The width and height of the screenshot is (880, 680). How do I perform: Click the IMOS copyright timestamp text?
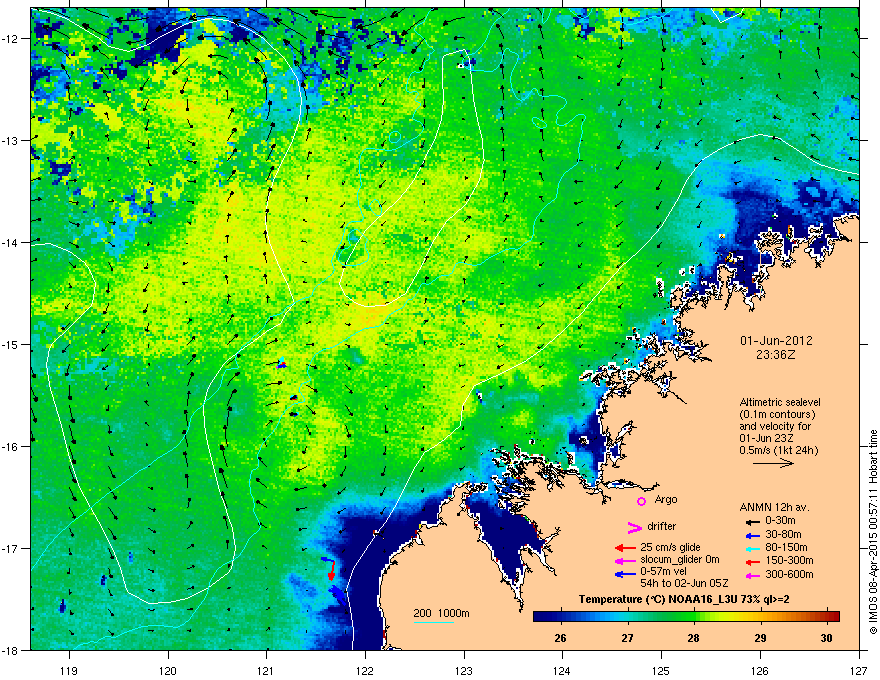click(873, 532)
